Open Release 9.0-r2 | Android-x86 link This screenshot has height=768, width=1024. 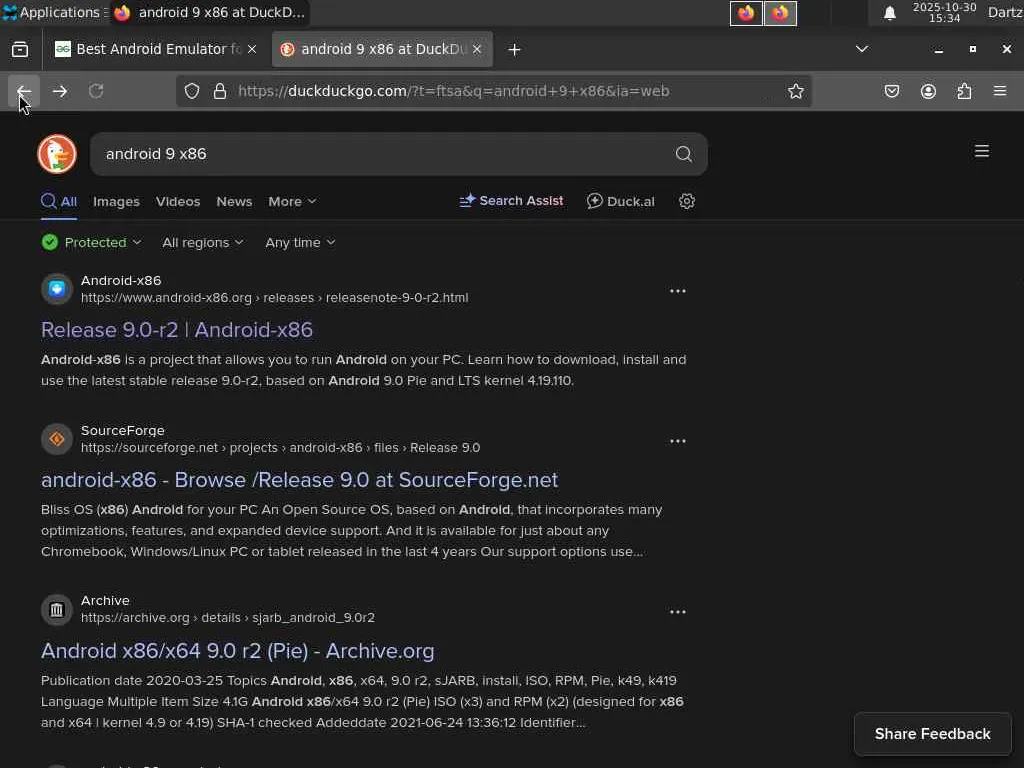click(x=177, y=330)
